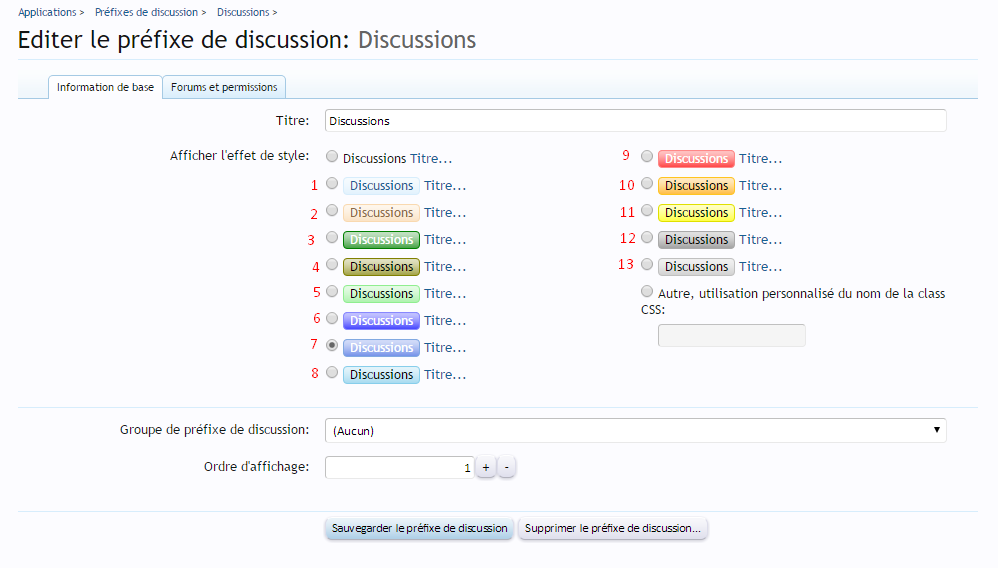
Task: Pick the orange prefix style number 10
Action: click(x=647, y=184)
